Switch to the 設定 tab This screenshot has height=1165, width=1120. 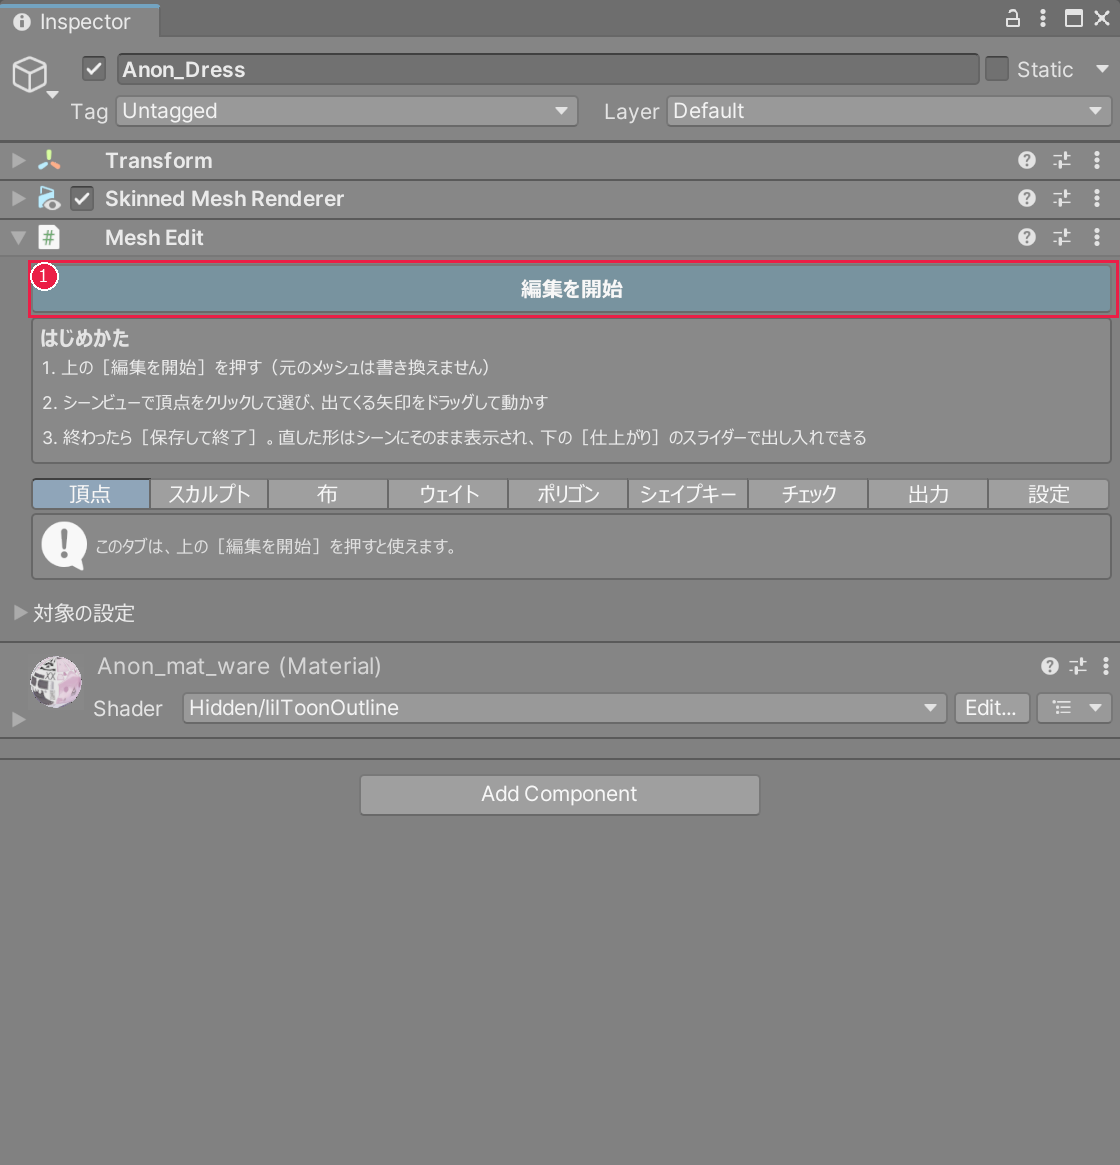[1049, 494]
